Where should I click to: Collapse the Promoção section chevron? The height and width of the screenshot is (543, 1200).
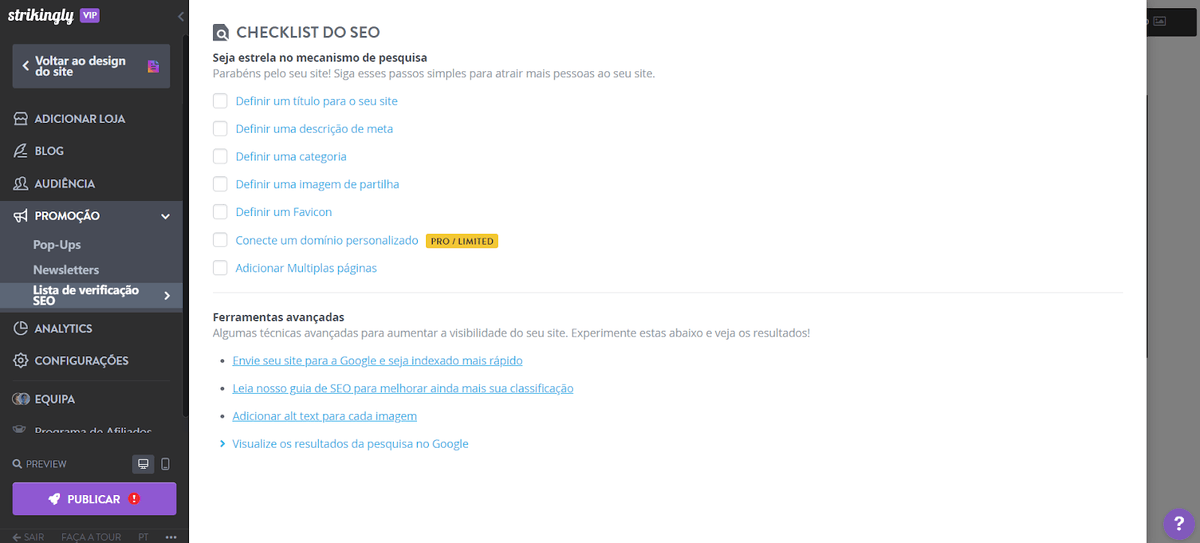point(166,216)
